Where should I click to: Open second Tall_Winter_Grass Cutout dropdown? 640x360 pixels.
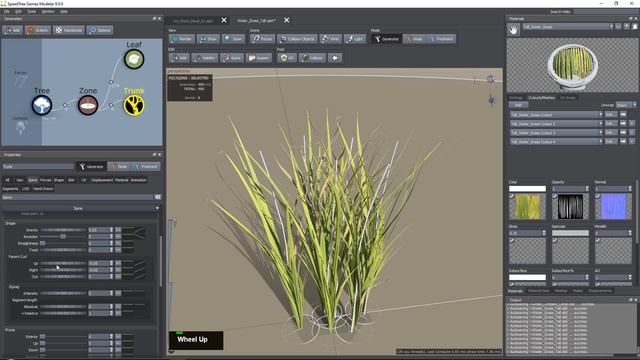tap(556, 124)
